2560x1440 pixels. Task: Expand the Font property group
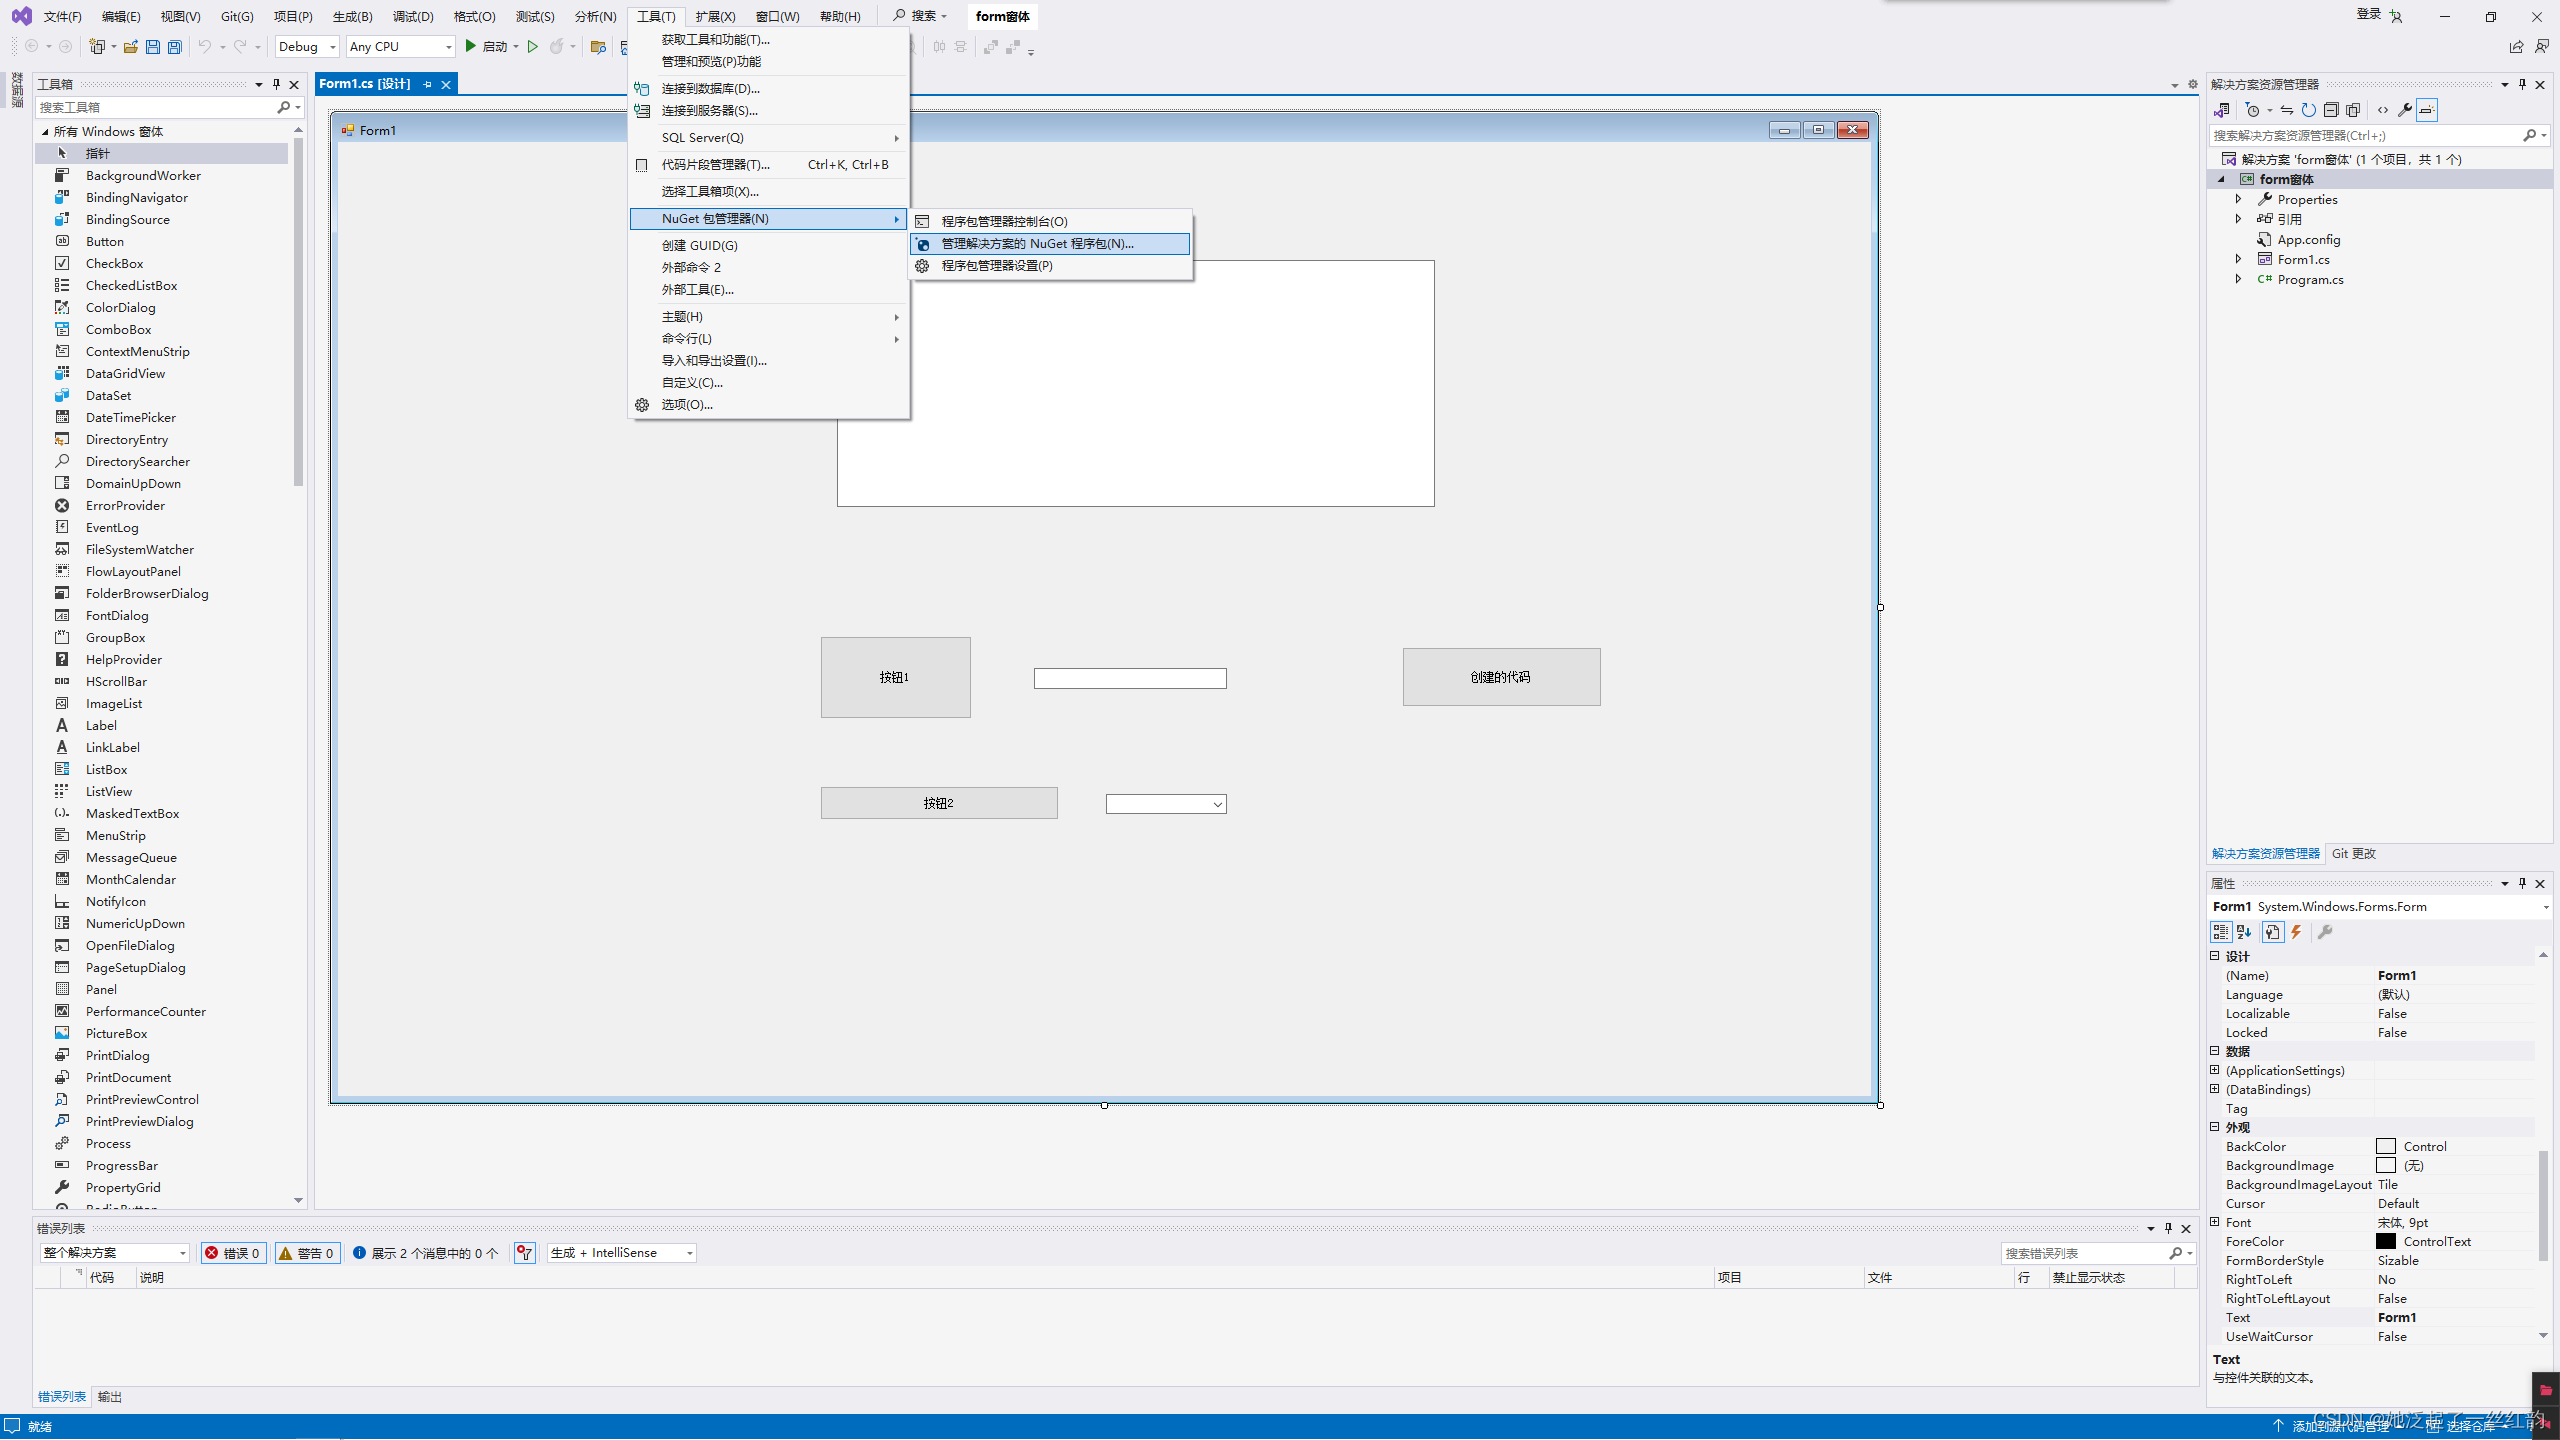pos(2215,1222)
